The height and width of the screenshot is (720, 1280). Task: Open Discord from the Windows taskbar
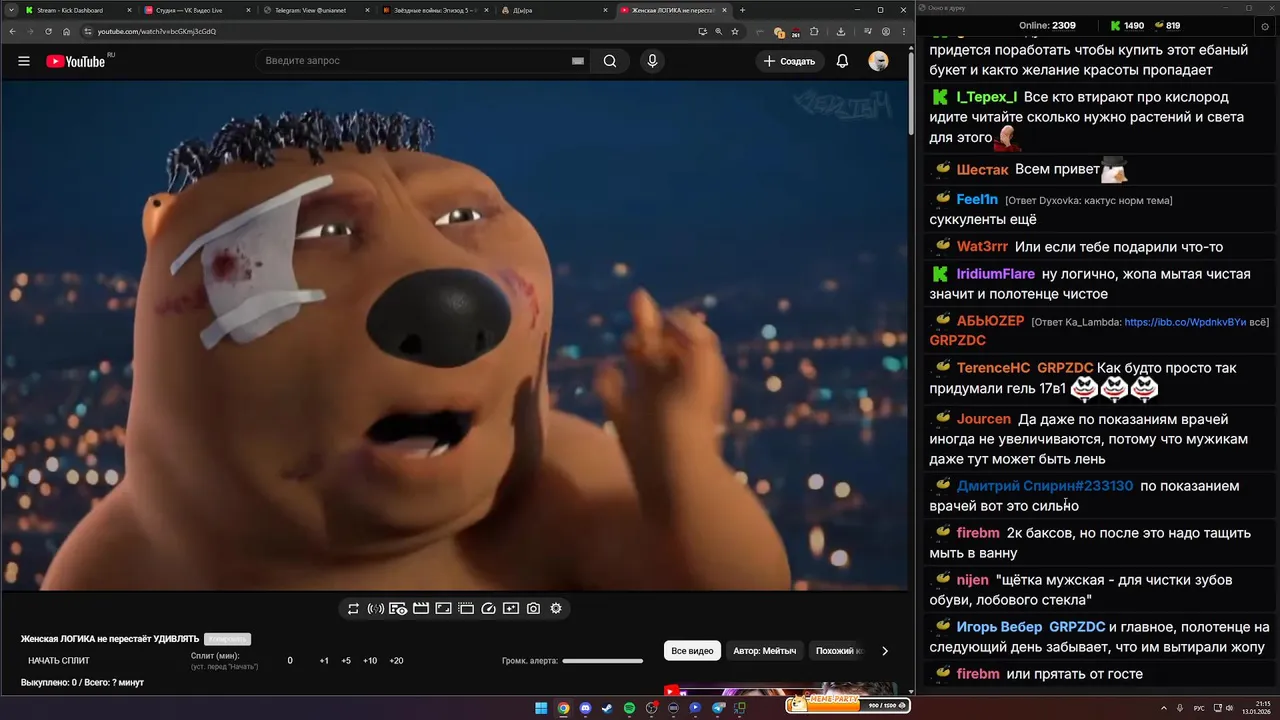click(585, 708)
